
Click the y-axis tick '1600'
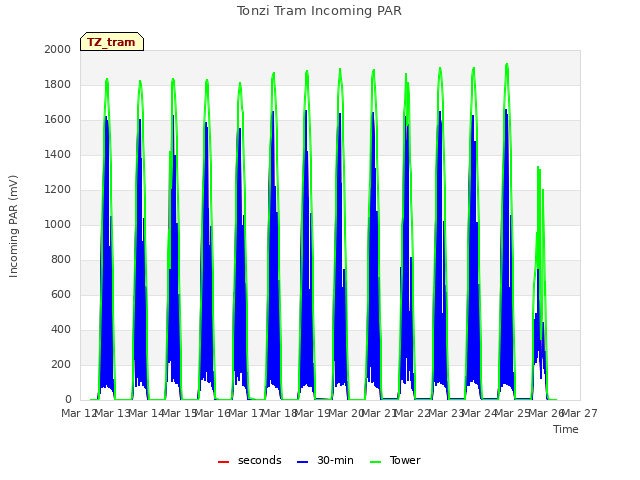click(58, 120)
